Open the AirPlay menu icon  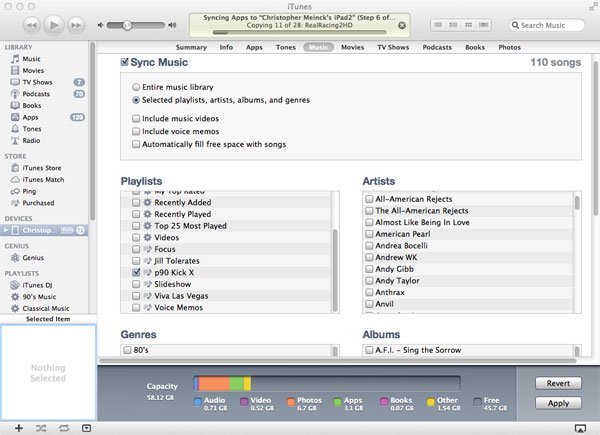pos(580,428)
